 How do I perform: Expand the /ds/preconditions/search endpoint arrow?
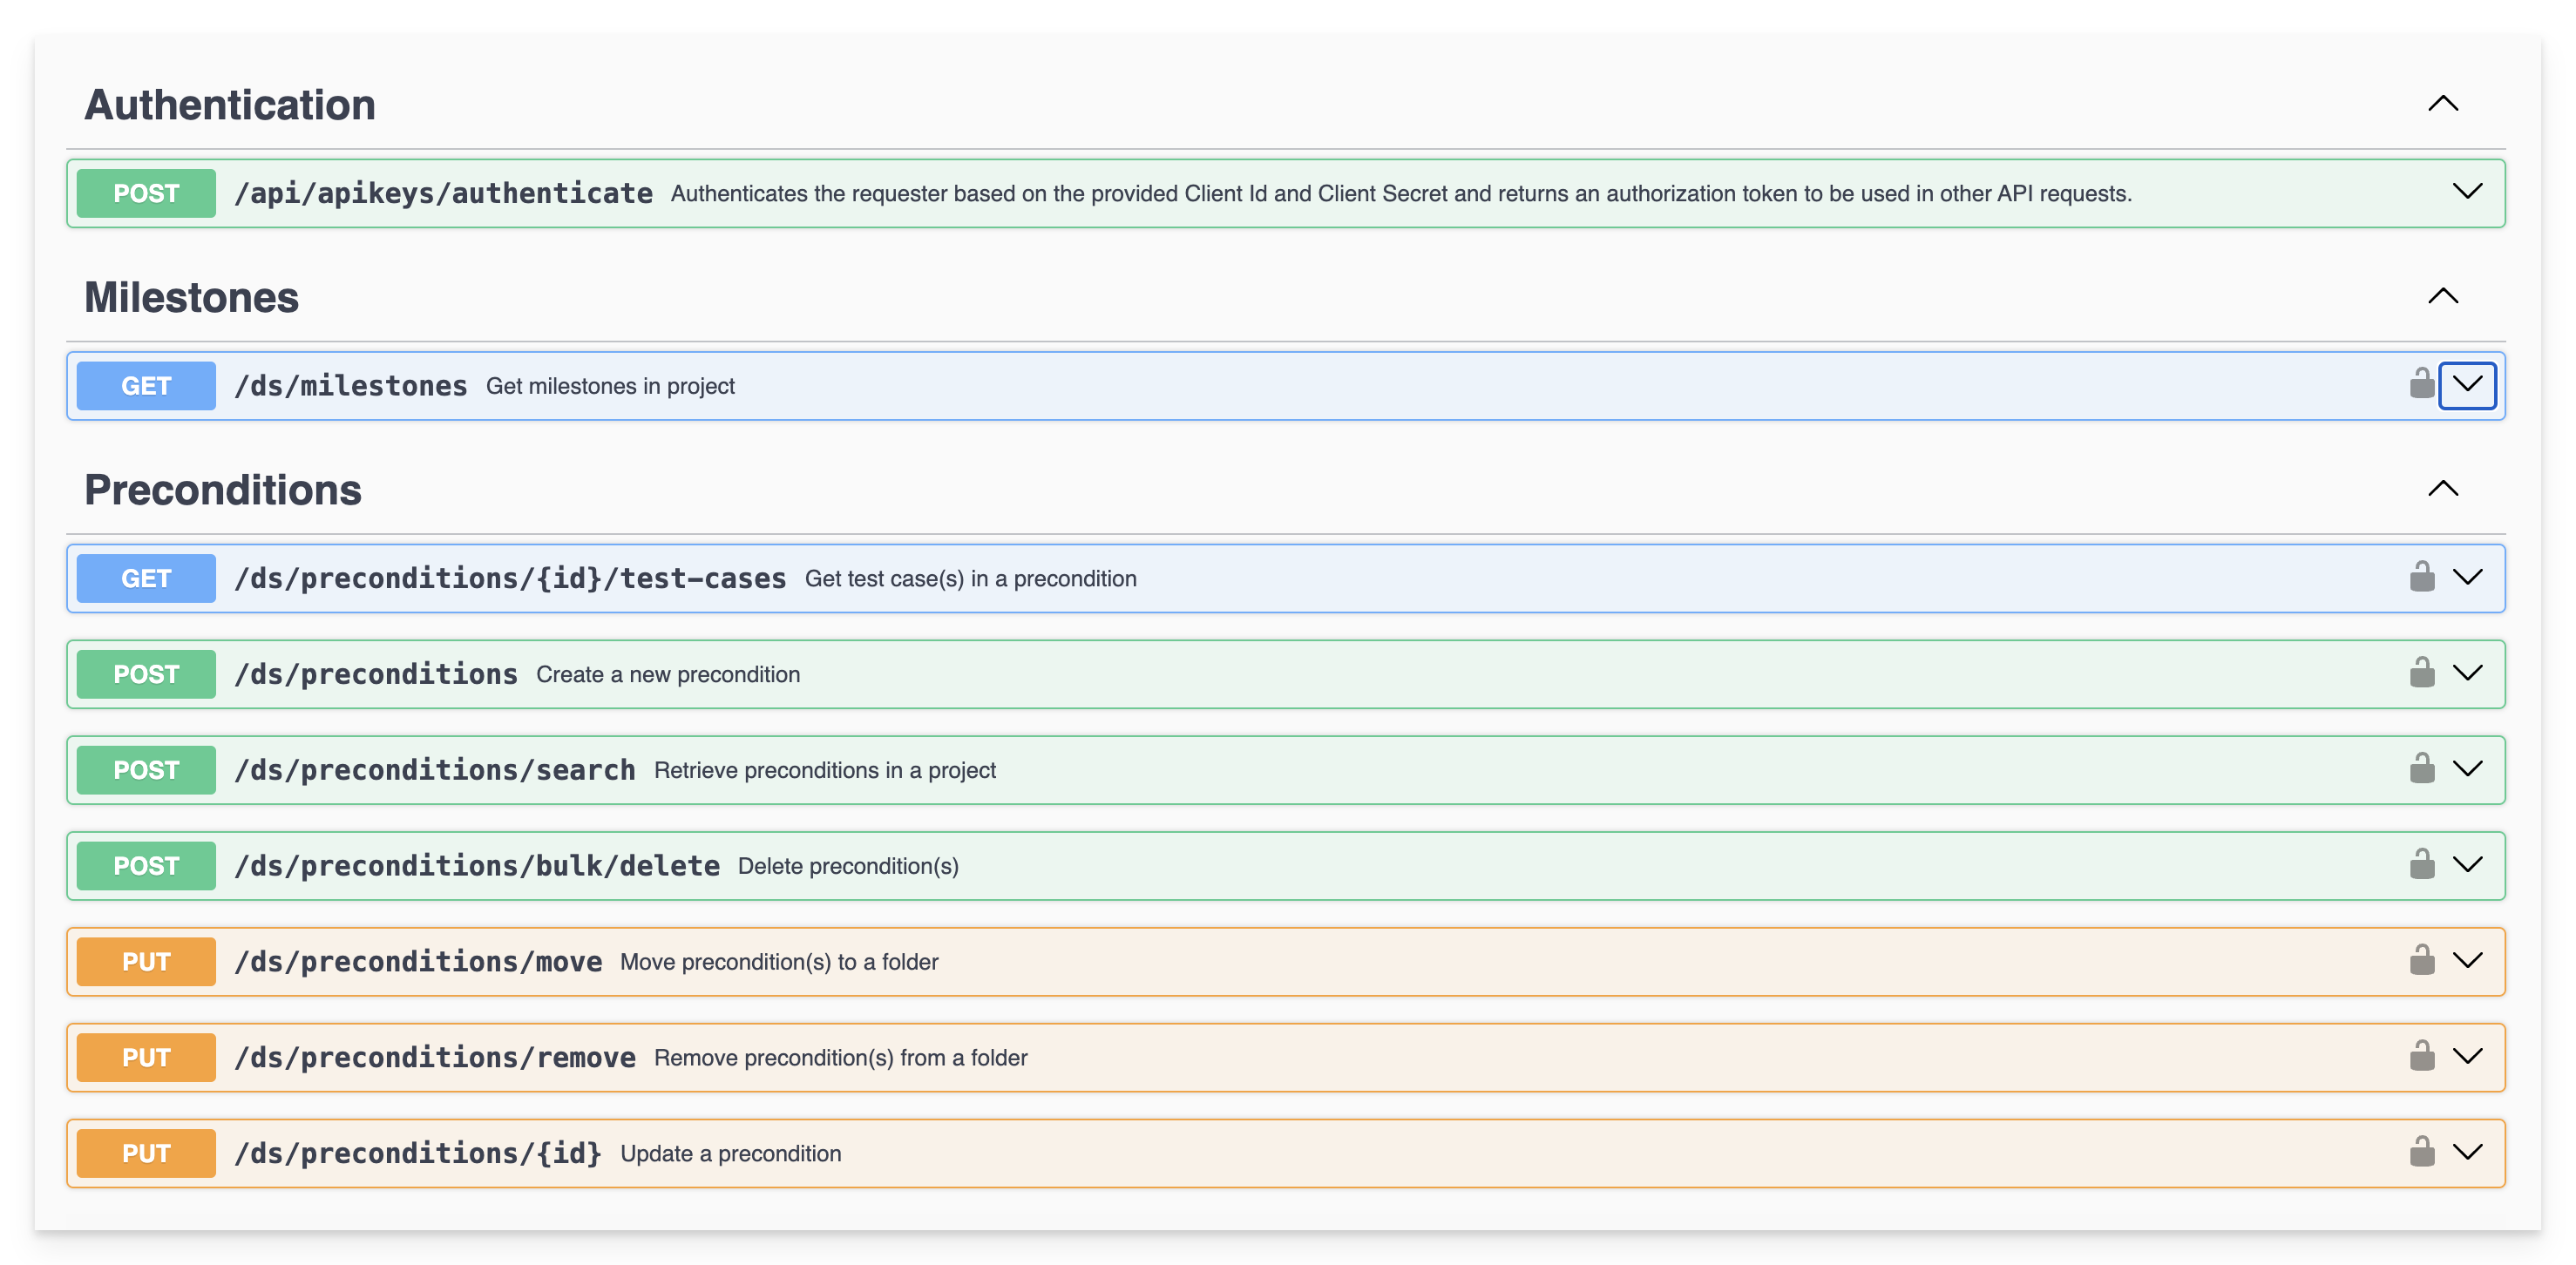pyautogui.click(x=2467, y=769)
